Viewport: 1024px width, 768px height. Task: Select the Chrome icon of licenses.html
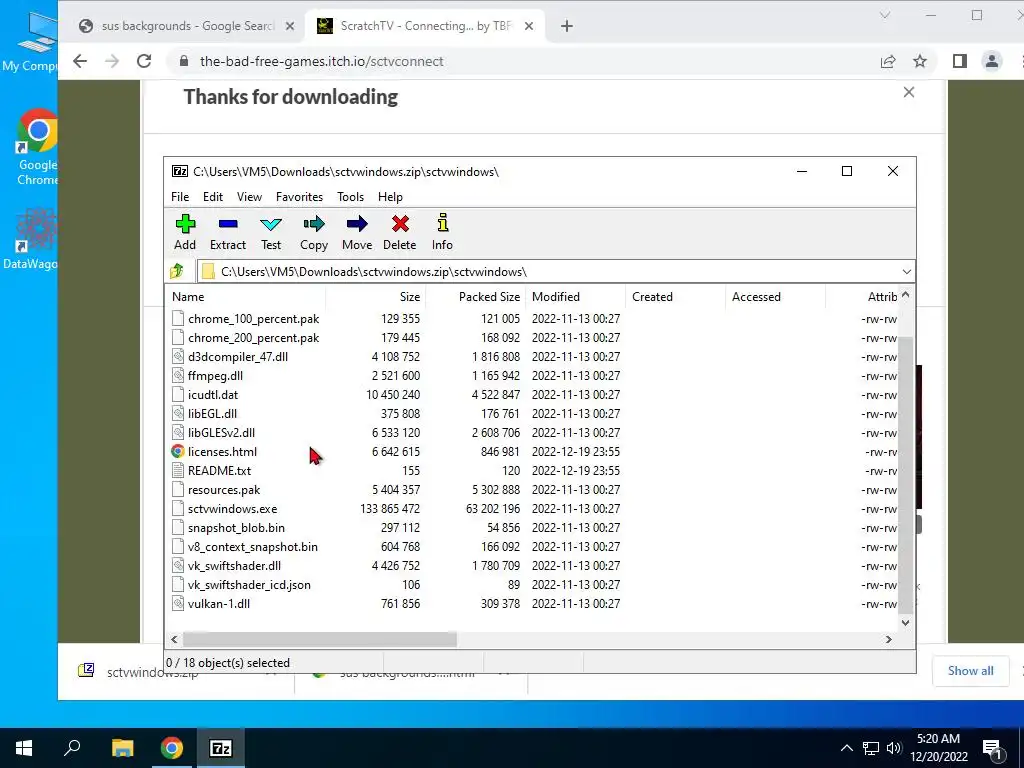pos(178,451)
